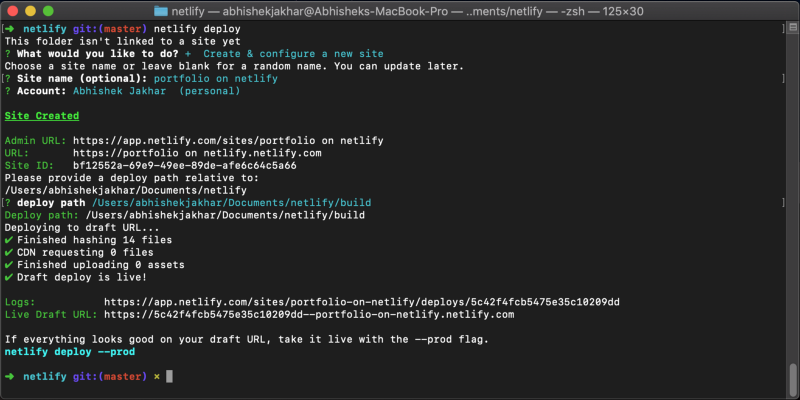
Task: Click the checkmark beside CDN requesting 0 files
Action: tap(9, 252)
